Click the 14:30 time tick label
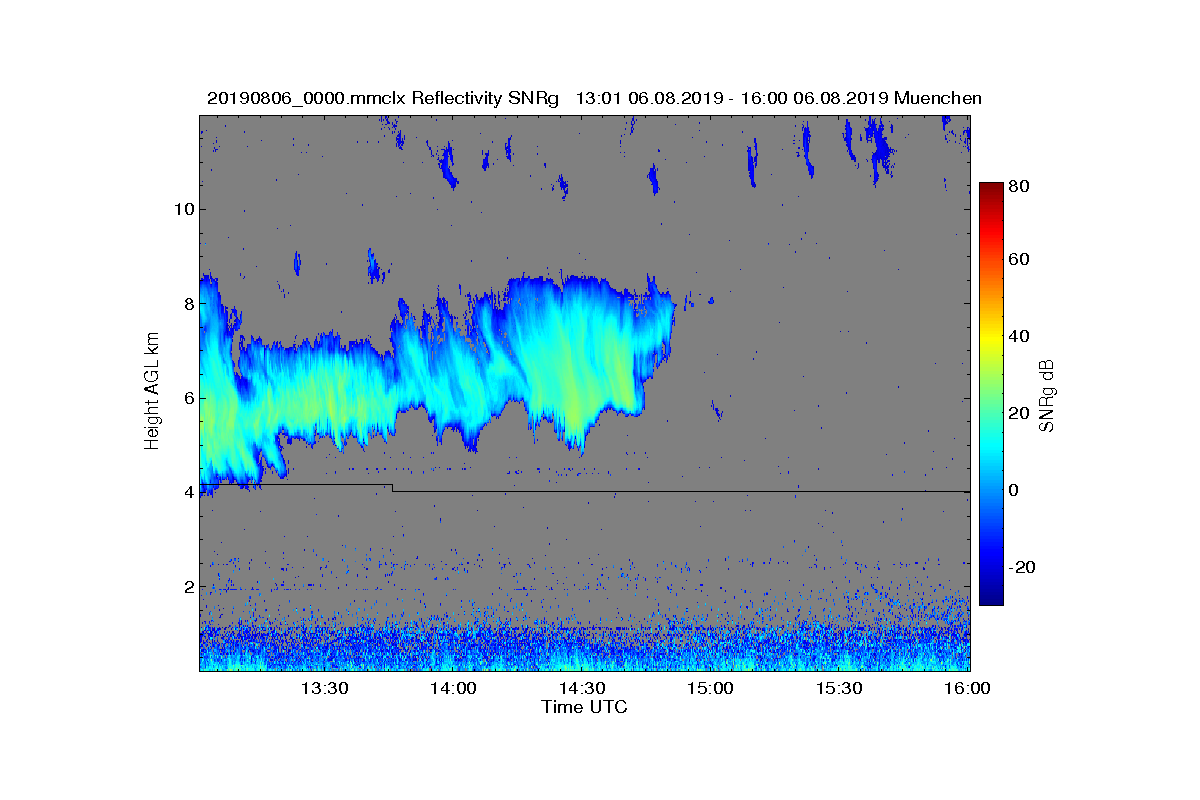 pos(582,688)
